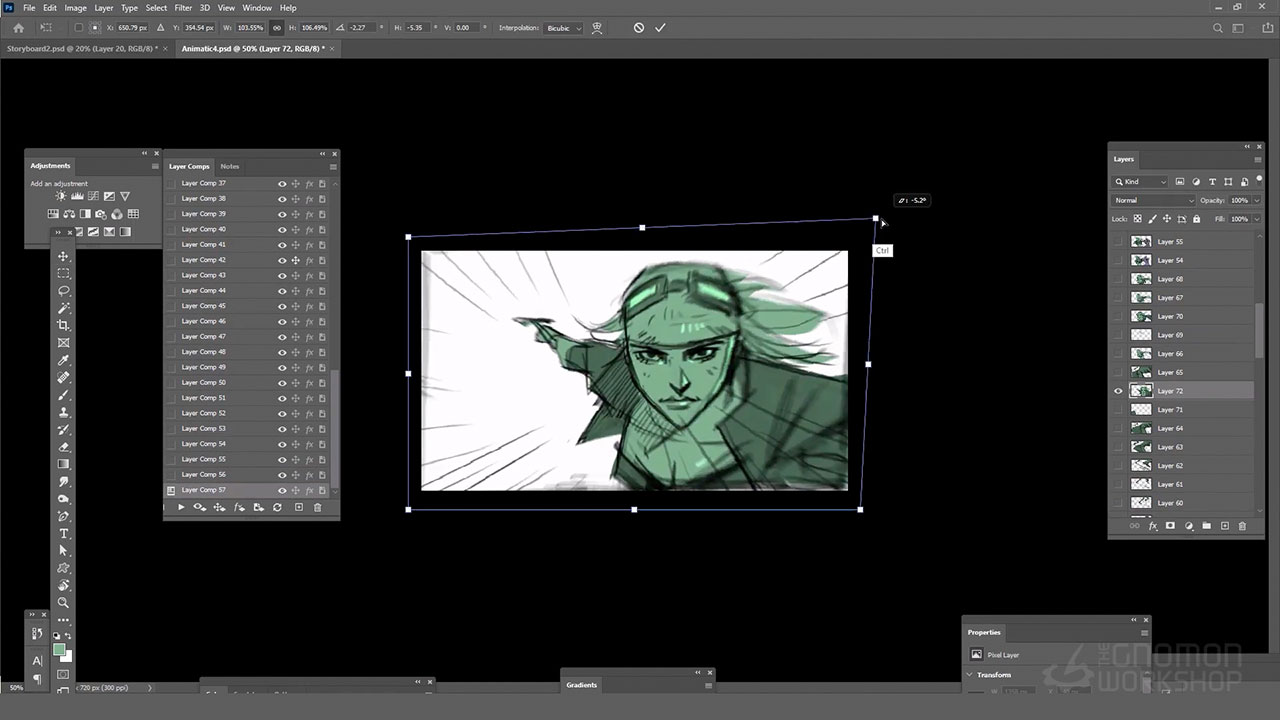Pick the Eraser tool
The height and width of the screenshot is (720, 1280).
pos(64,447)
